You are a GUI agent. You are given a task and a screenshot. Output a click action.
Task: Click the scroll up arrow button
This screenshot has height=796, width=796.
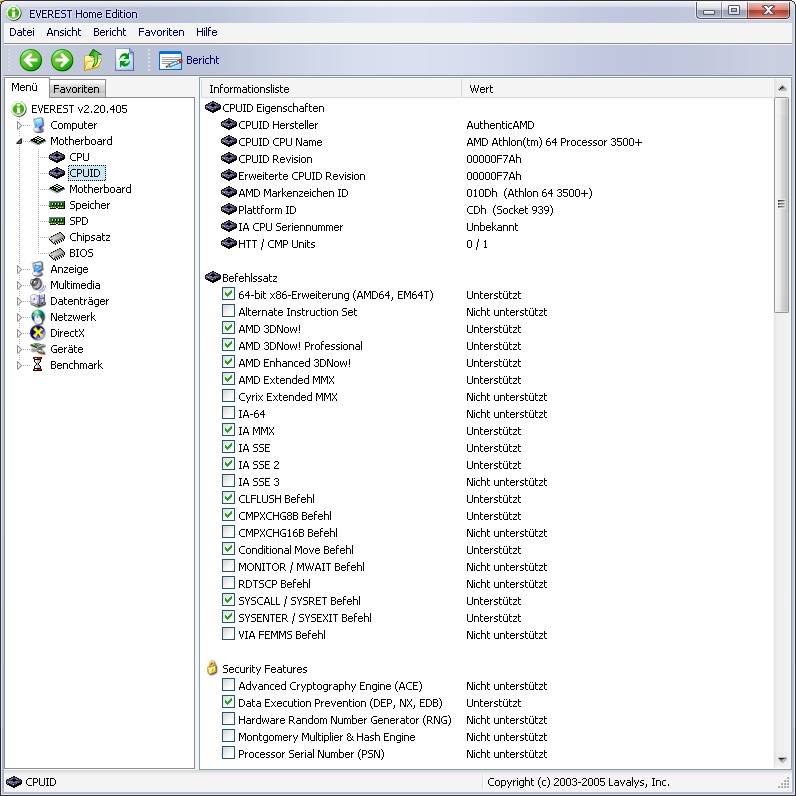pyautogui.click(x=782, y=88)
